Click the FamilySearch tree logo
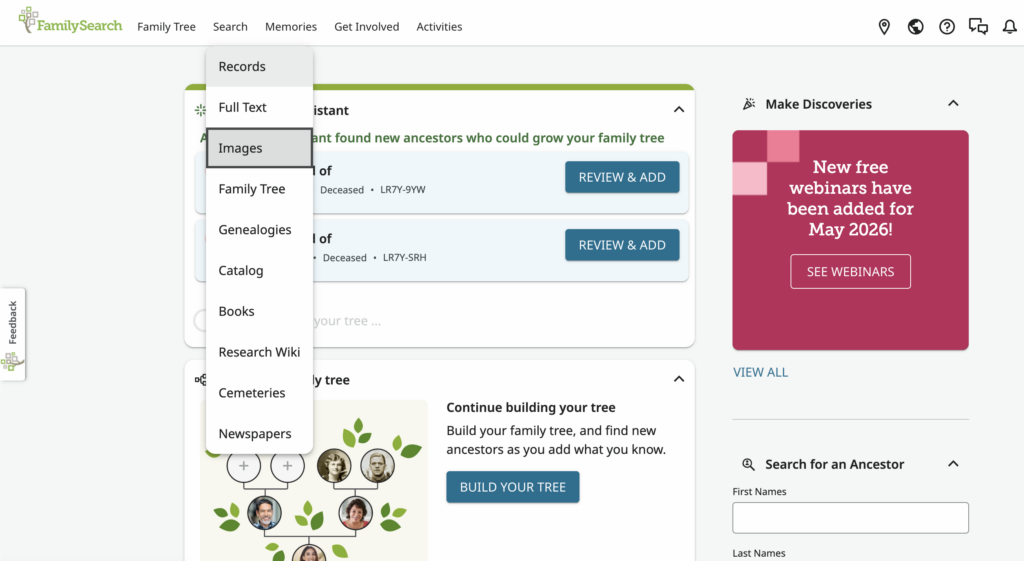 (70, 22)
